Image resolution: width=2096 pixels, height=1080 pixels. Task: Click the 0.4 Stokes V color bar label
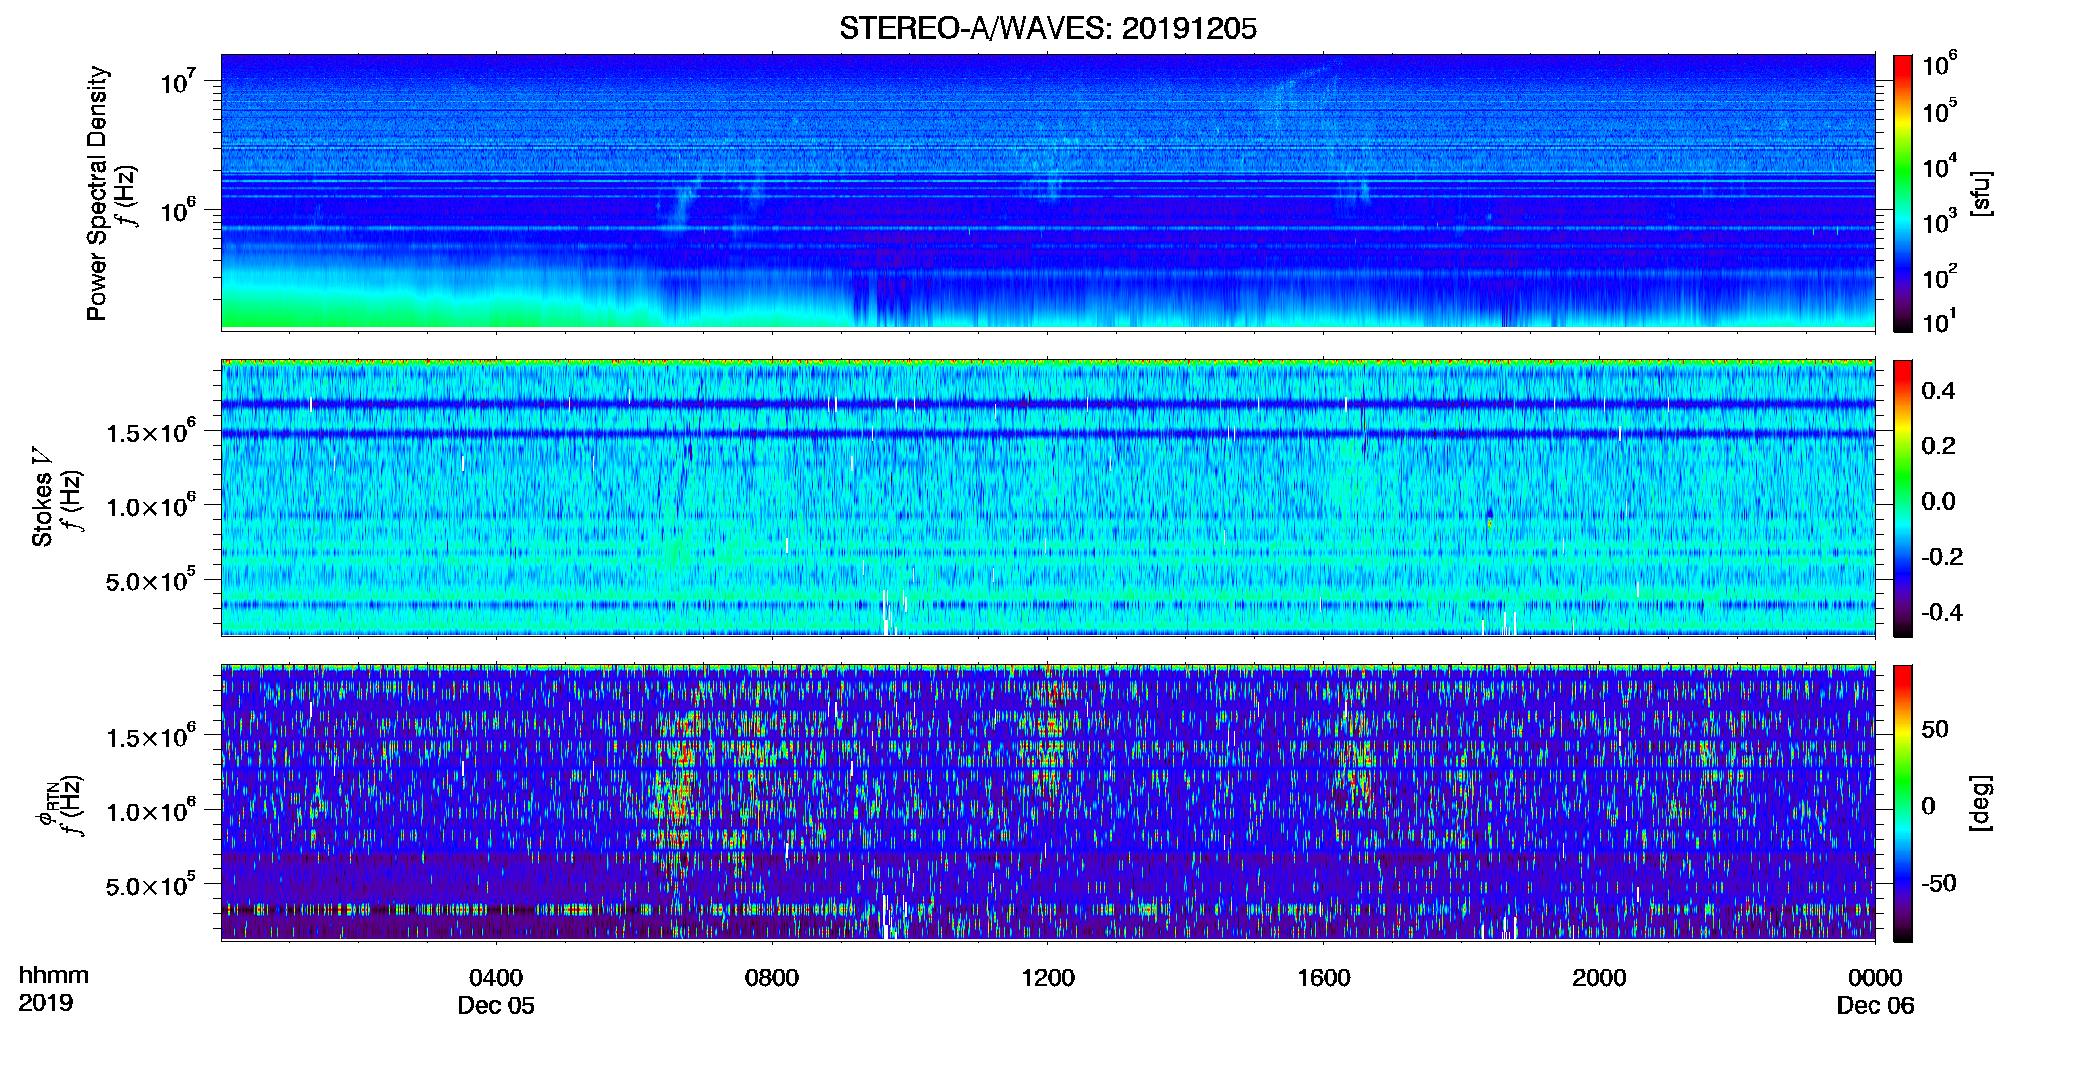coord(1938,391)
